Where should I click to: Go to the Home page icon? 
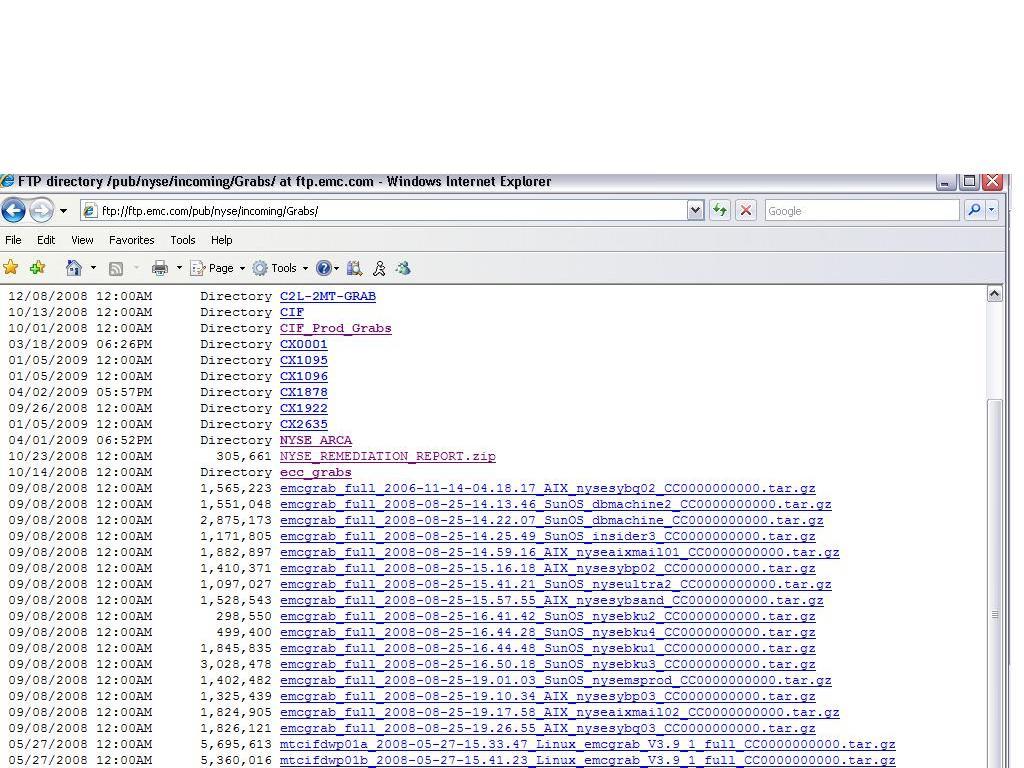click(x=74, y=268)
